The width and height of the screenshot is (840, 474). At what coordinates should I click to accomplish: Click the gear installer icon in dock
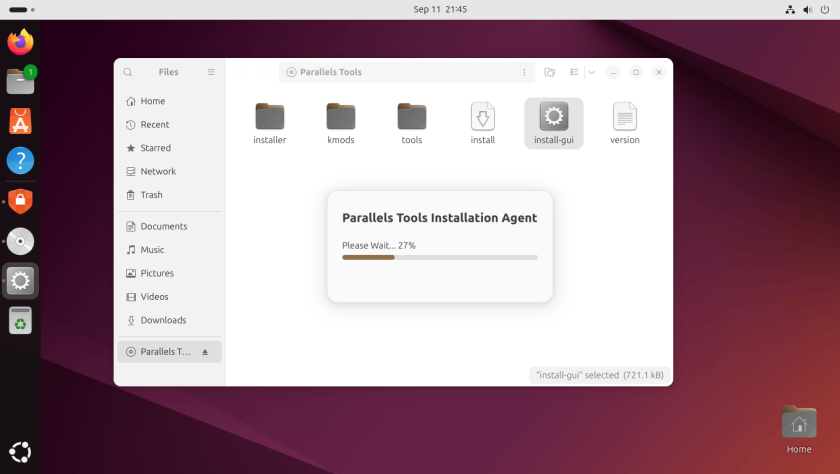click(20, 281)
